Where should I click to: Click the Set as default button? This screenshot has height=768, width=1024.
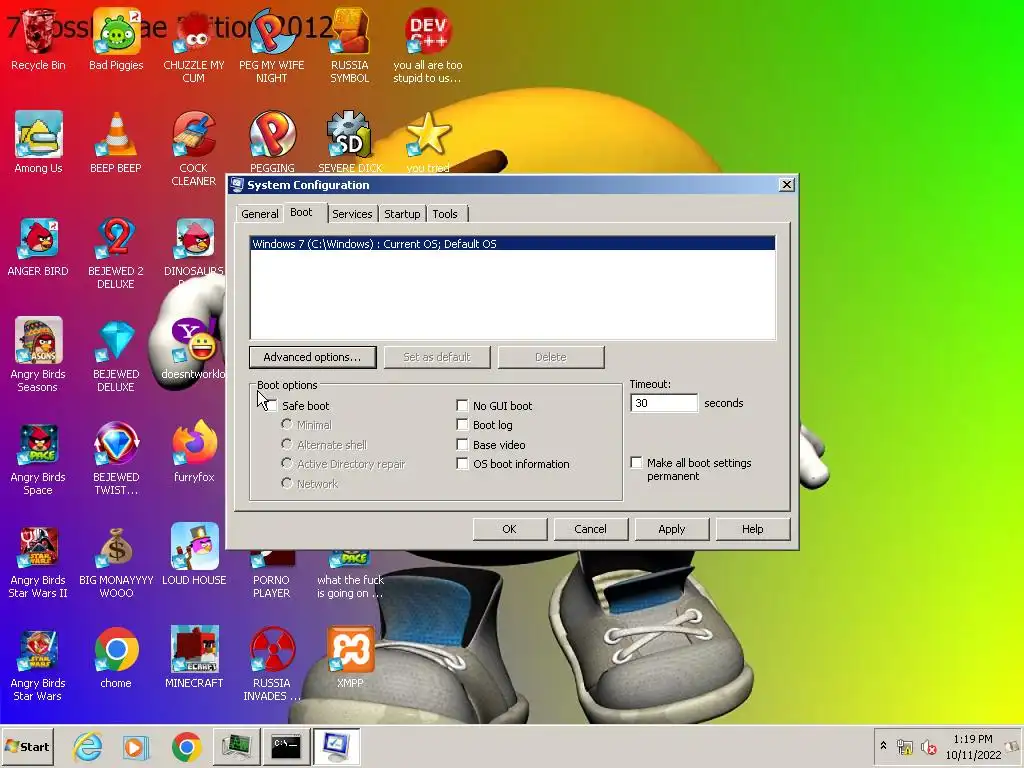(437, 357)
